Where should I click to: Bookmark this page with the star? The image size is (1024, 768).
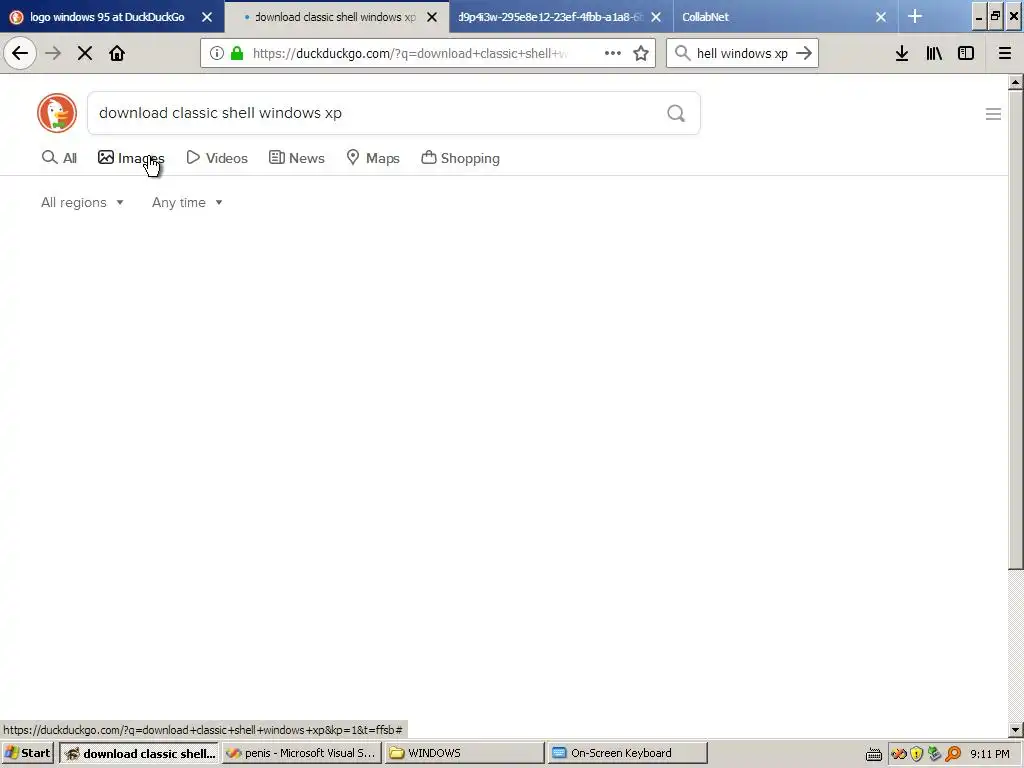coord(641,54)
